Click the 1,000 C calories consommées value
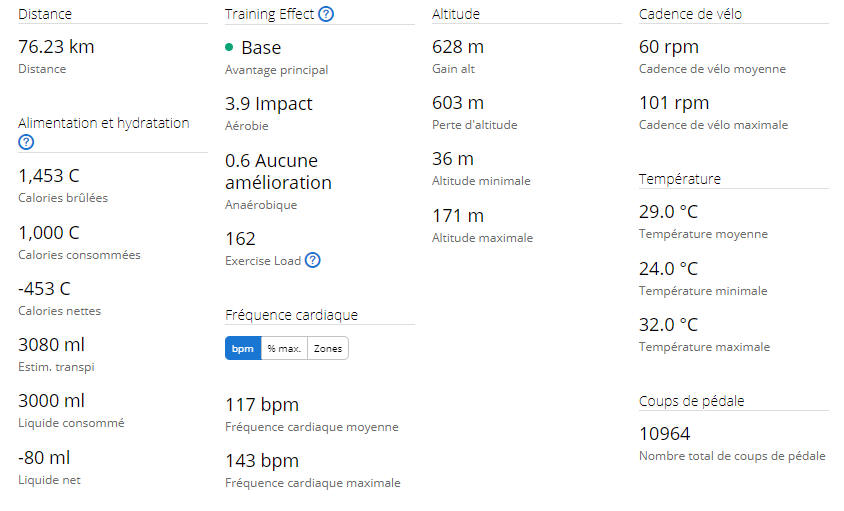Viewport: 844px width, 511px height. tap(48, 233)
